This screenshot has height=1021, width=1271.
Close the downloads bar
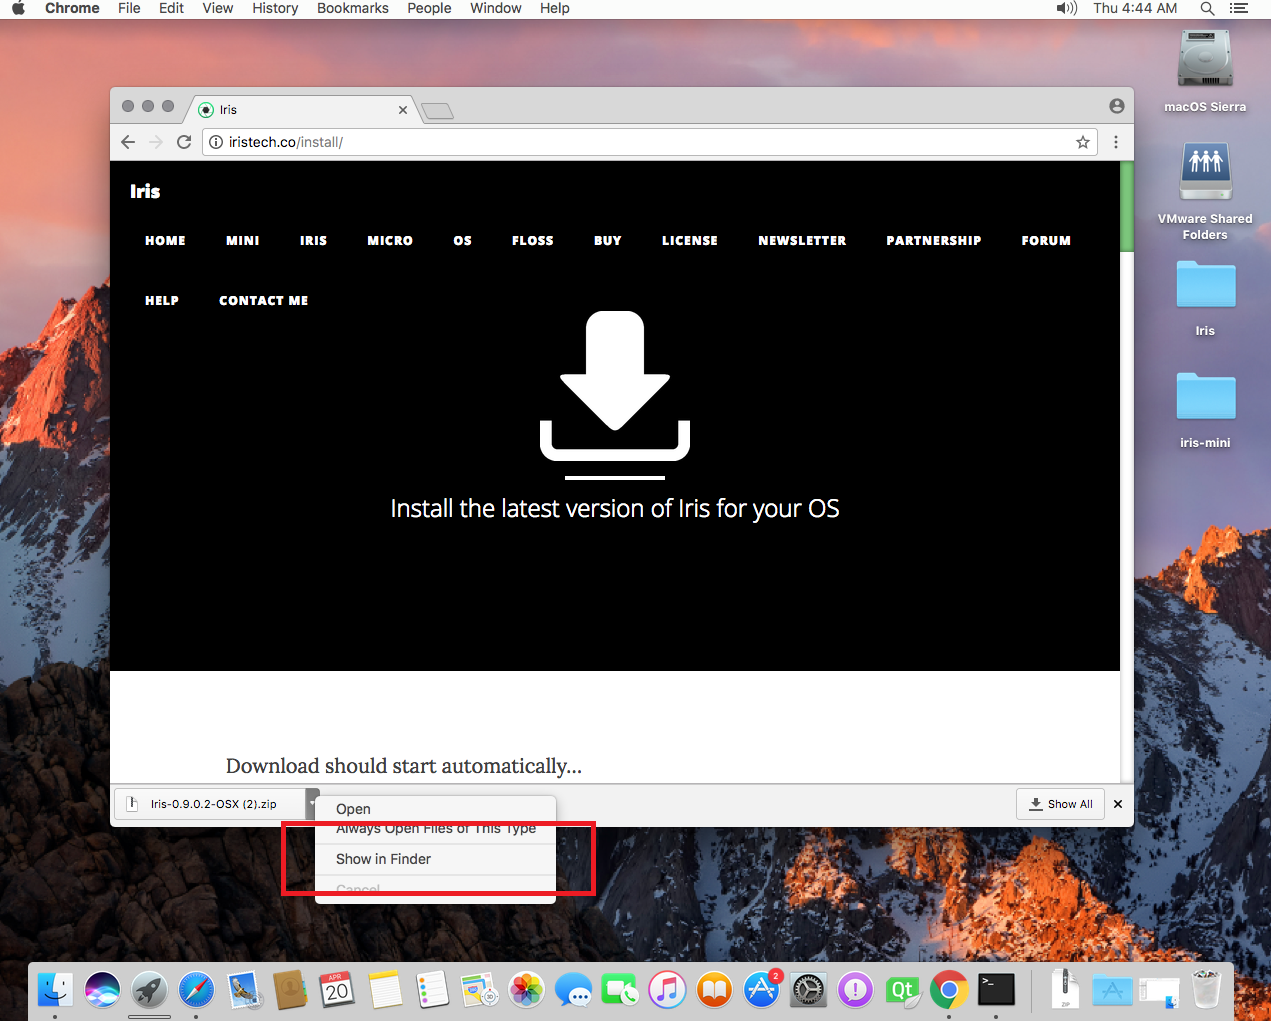click(1118, 804)
